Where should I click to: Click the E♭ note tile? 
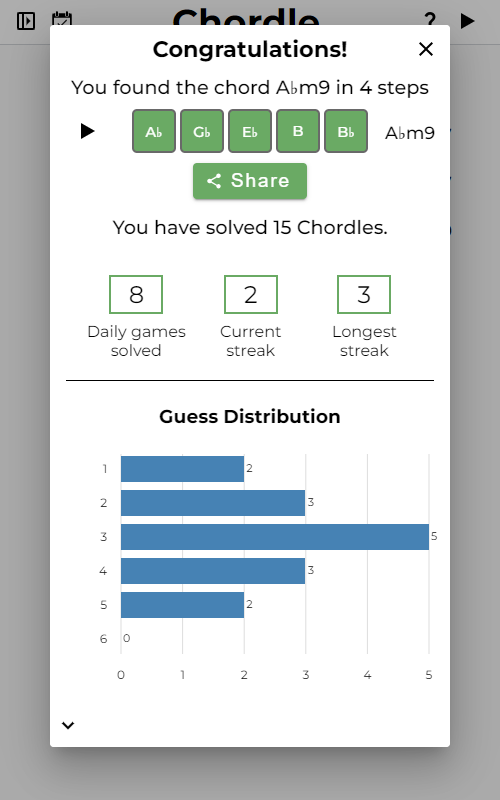click(250, 131)
